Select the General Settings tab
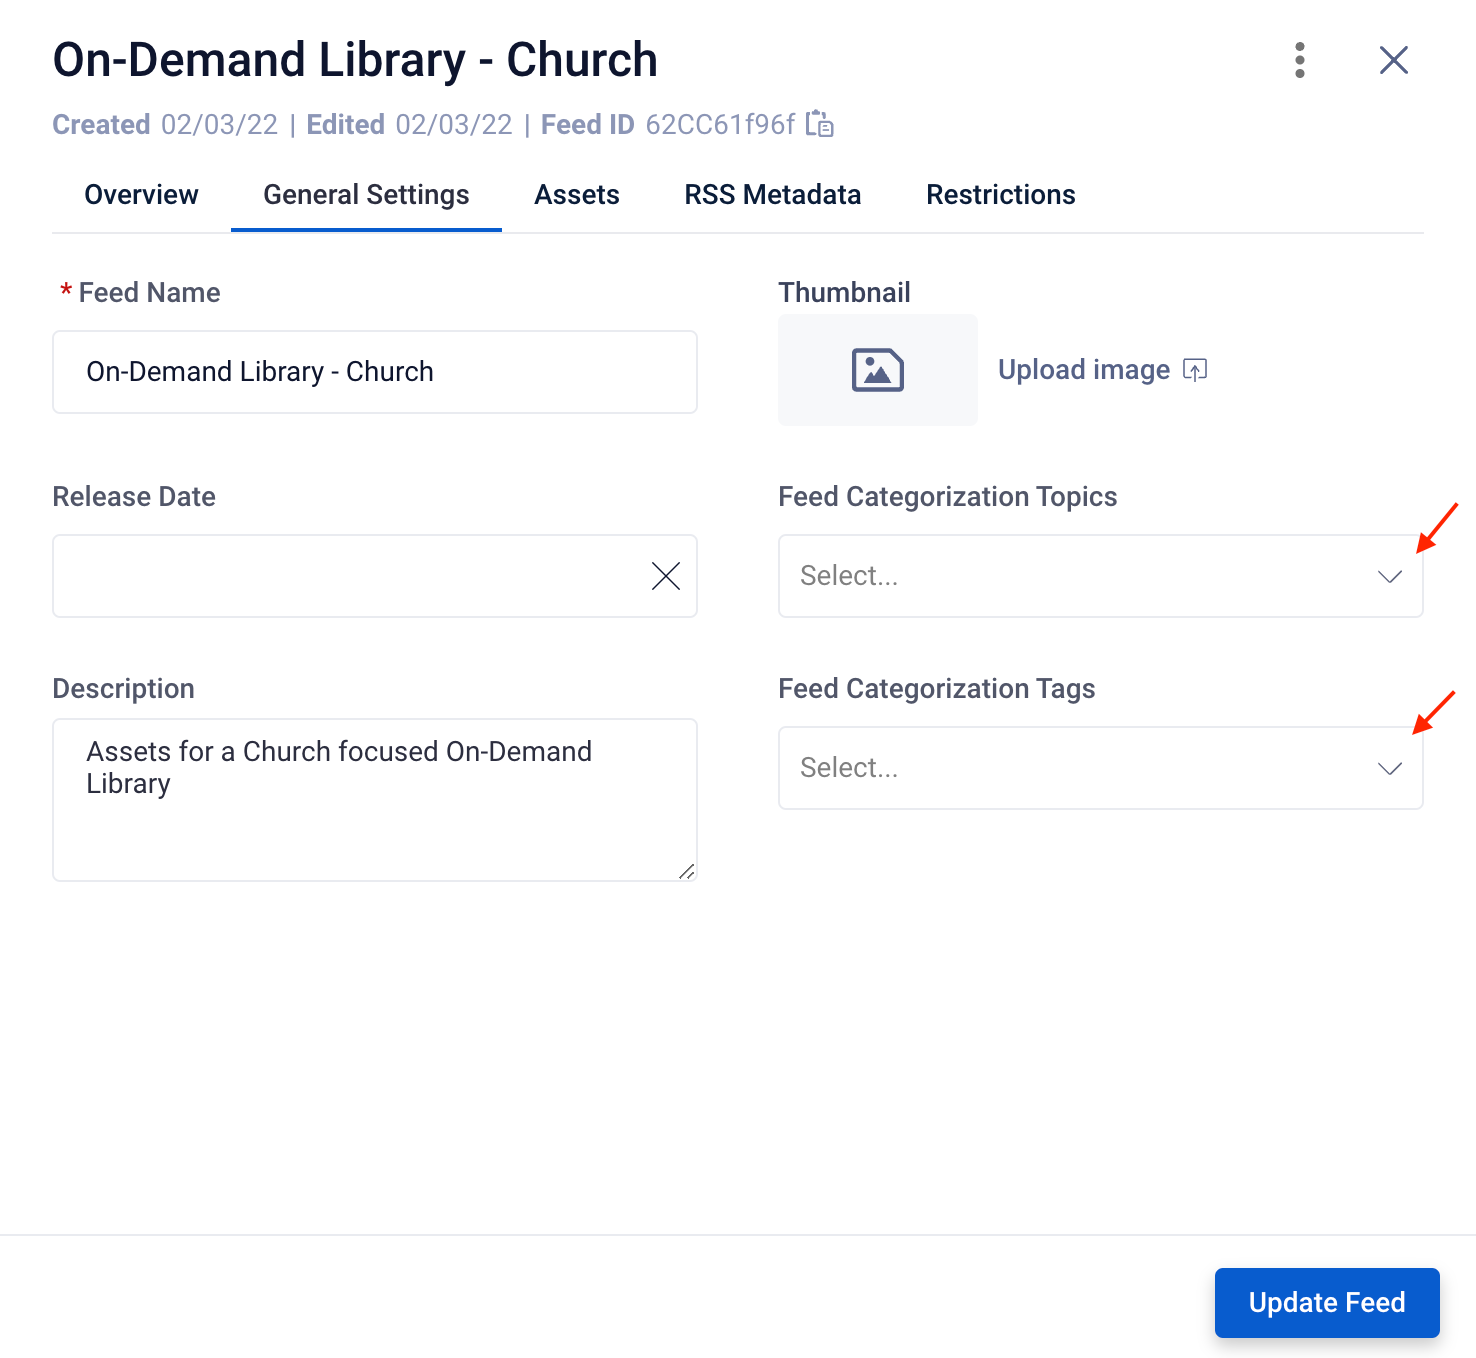 (x=366, y=195)
